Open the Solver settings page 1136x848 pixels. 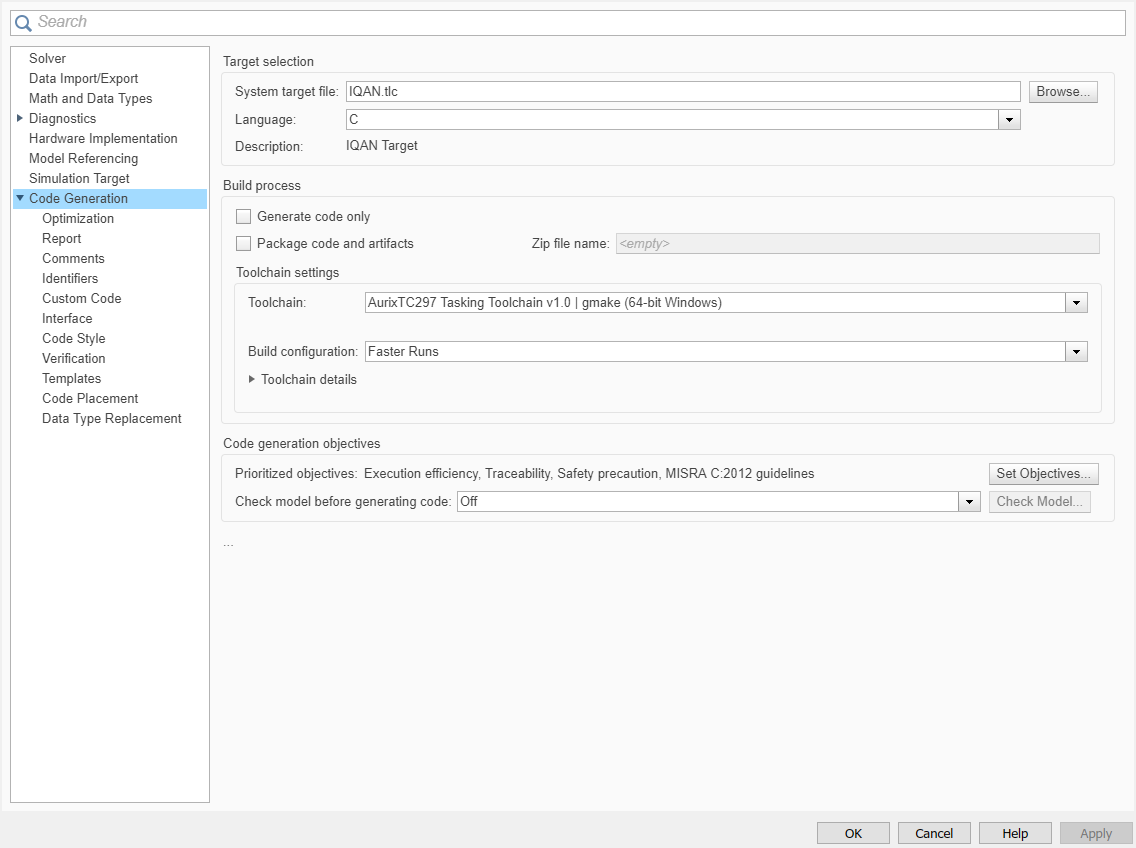pyautogui.click(x=47, y=58)
